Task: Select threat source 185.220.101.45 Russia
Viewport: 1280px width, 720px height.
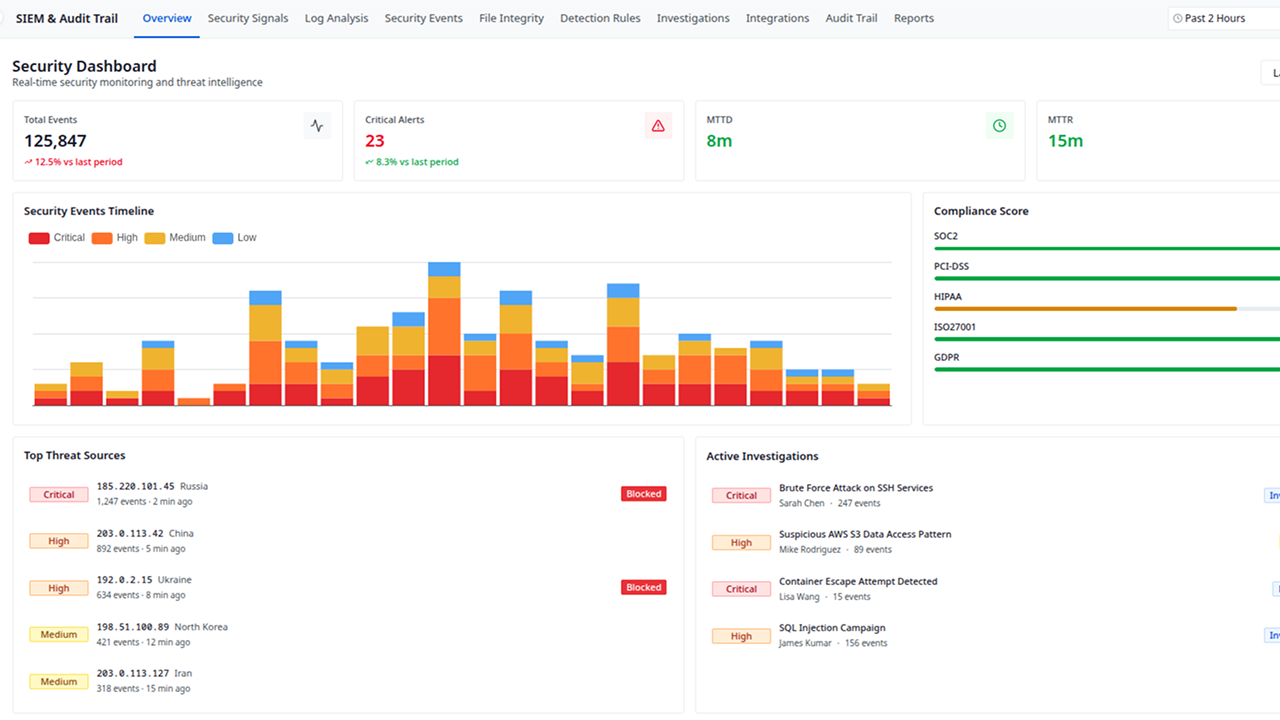Action: click(x=348, y=494)
